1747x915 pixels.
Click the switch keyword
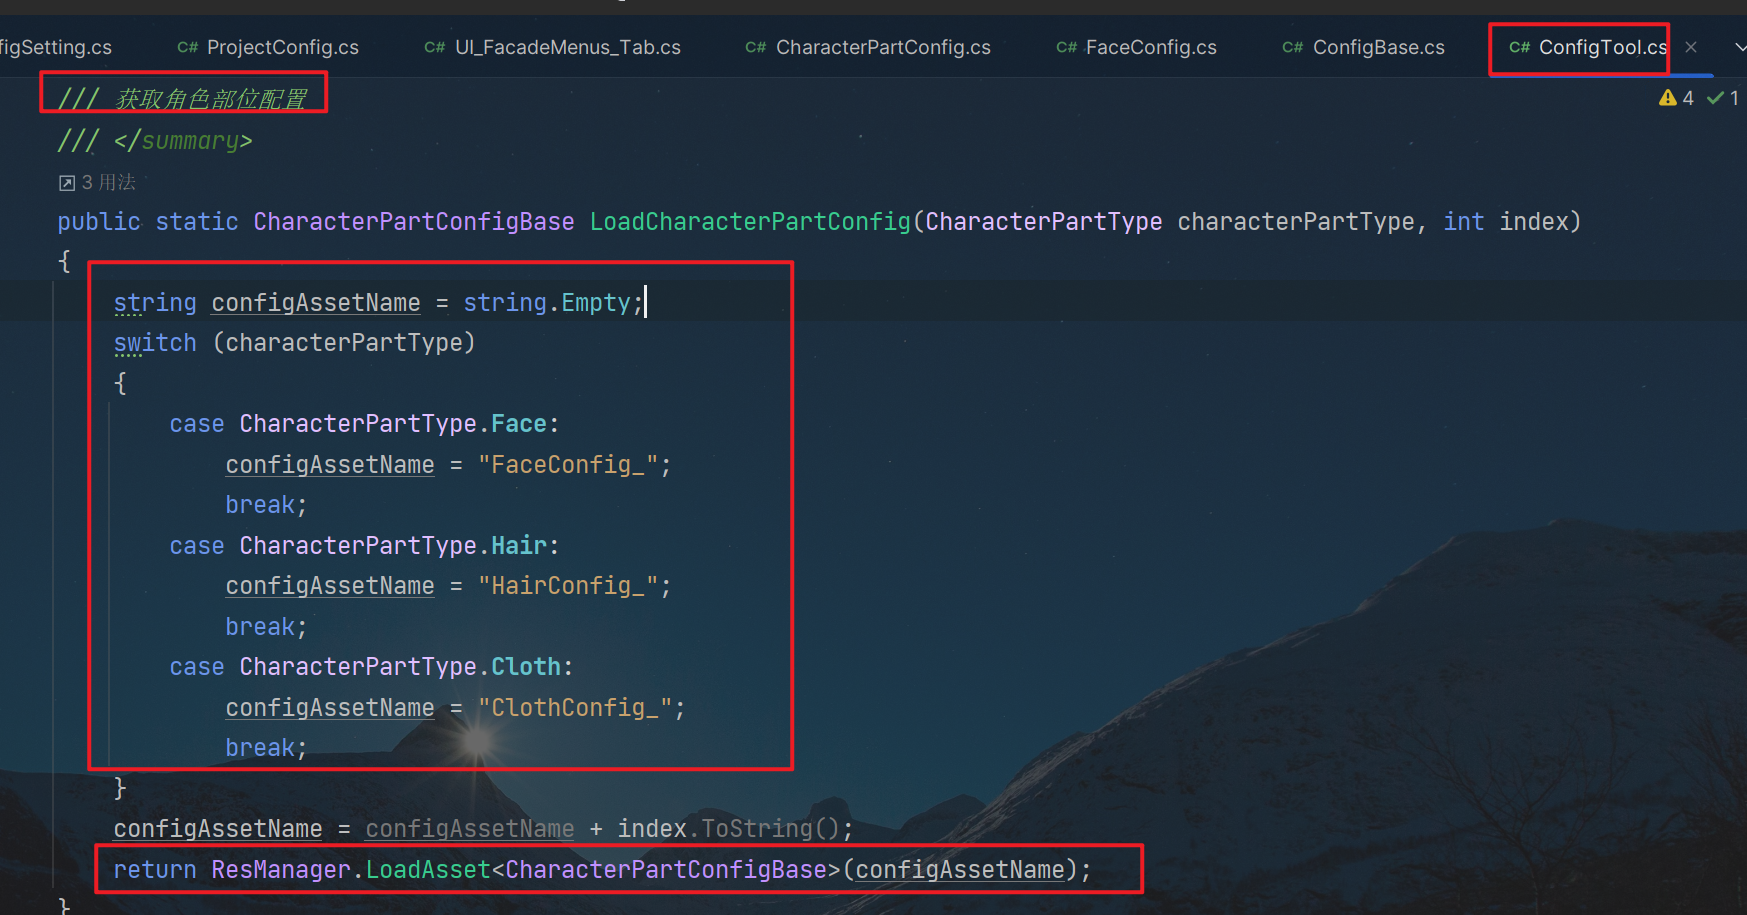[155, 343]
